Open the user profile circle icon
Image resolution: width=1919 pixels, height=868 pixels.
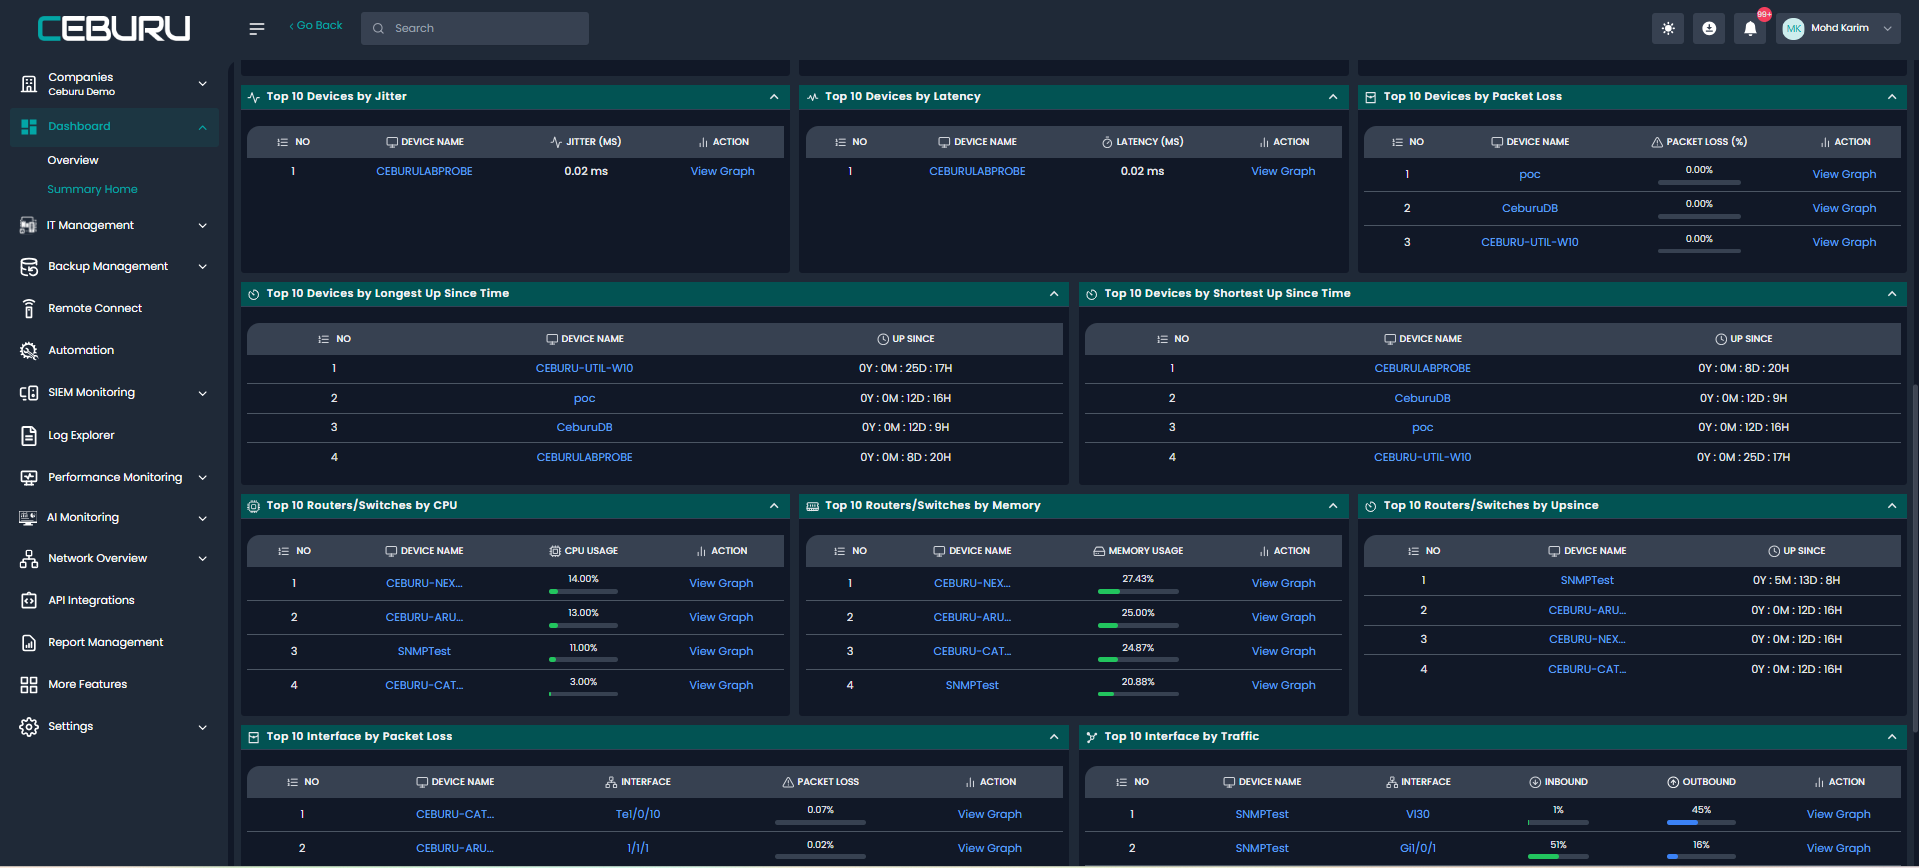click(x=1709, y=28)
